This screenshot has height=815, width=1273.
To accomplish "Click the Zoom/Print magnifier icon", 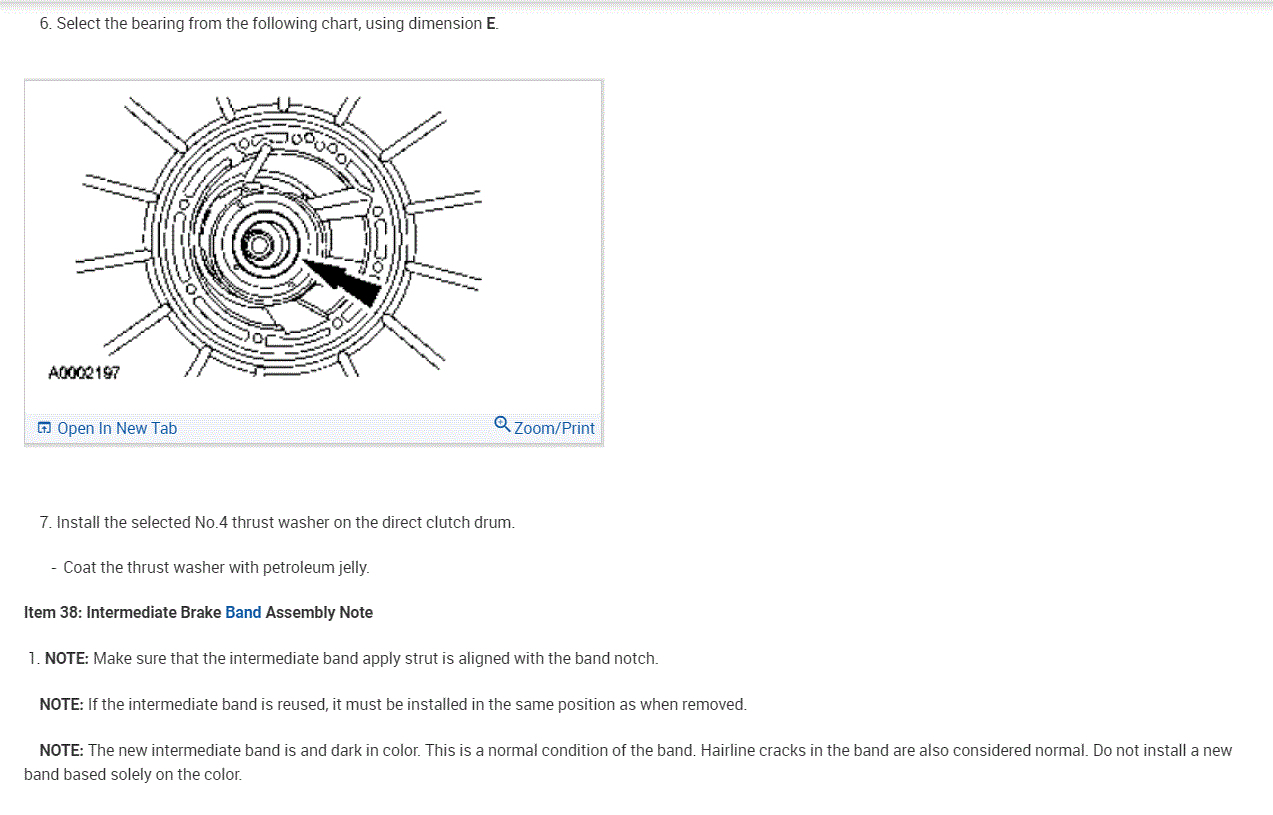I will [502, 424].
